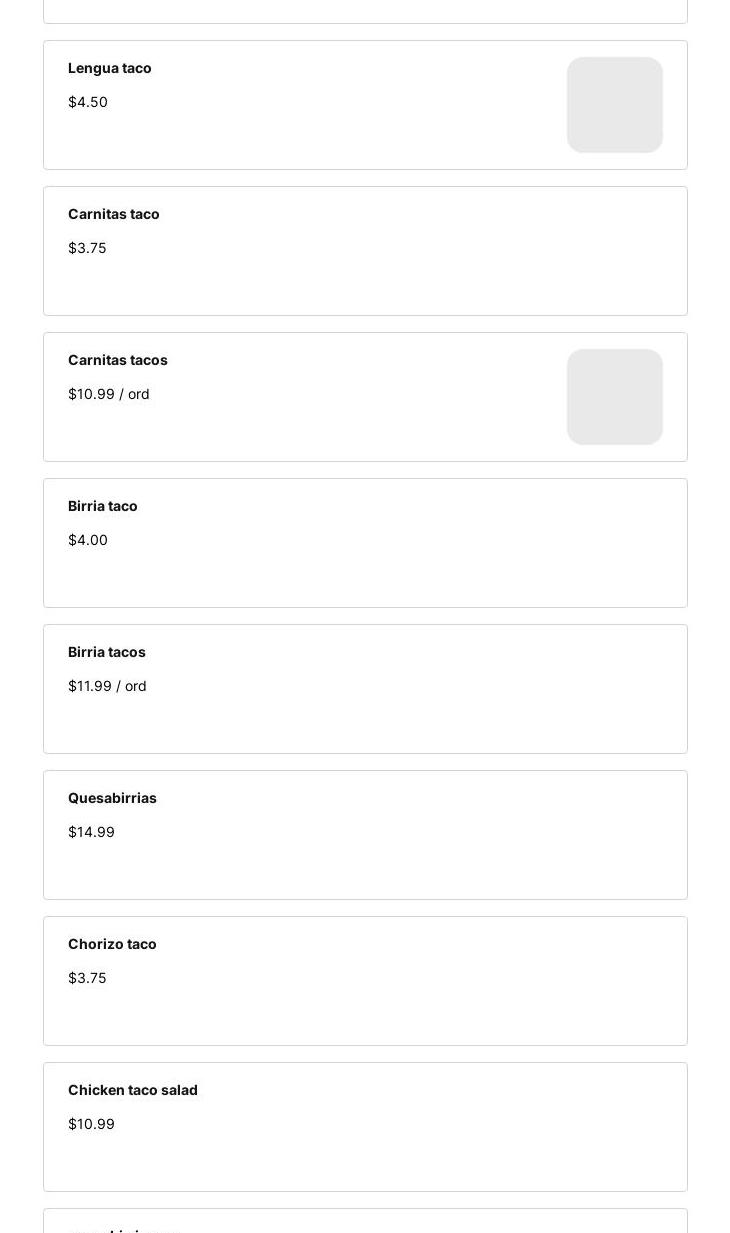
Task: Select the Birria taco item title
Action: pyautogui.click(x=103, y=506)
